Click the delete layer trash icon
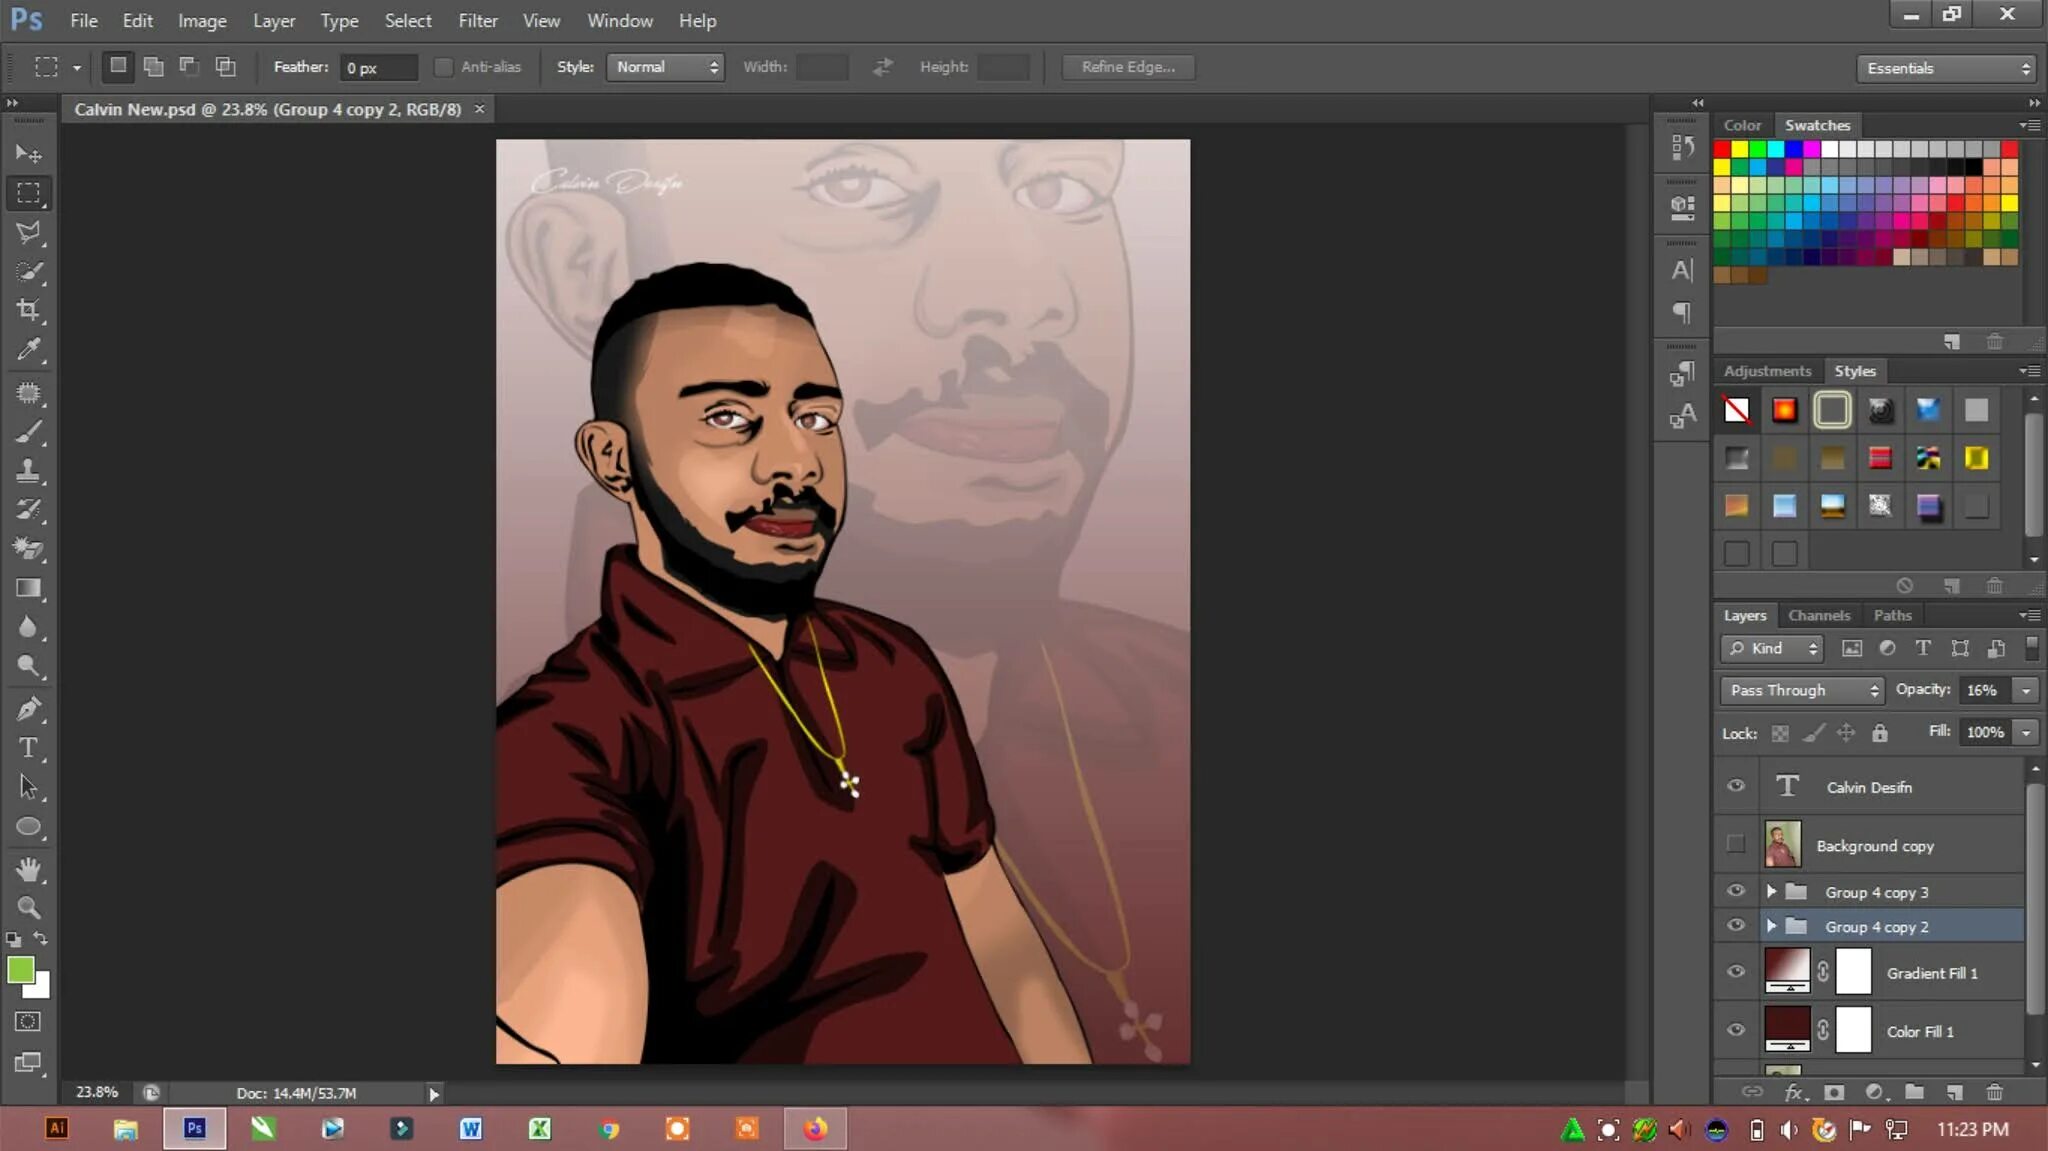 [x=1994, y=1092]
